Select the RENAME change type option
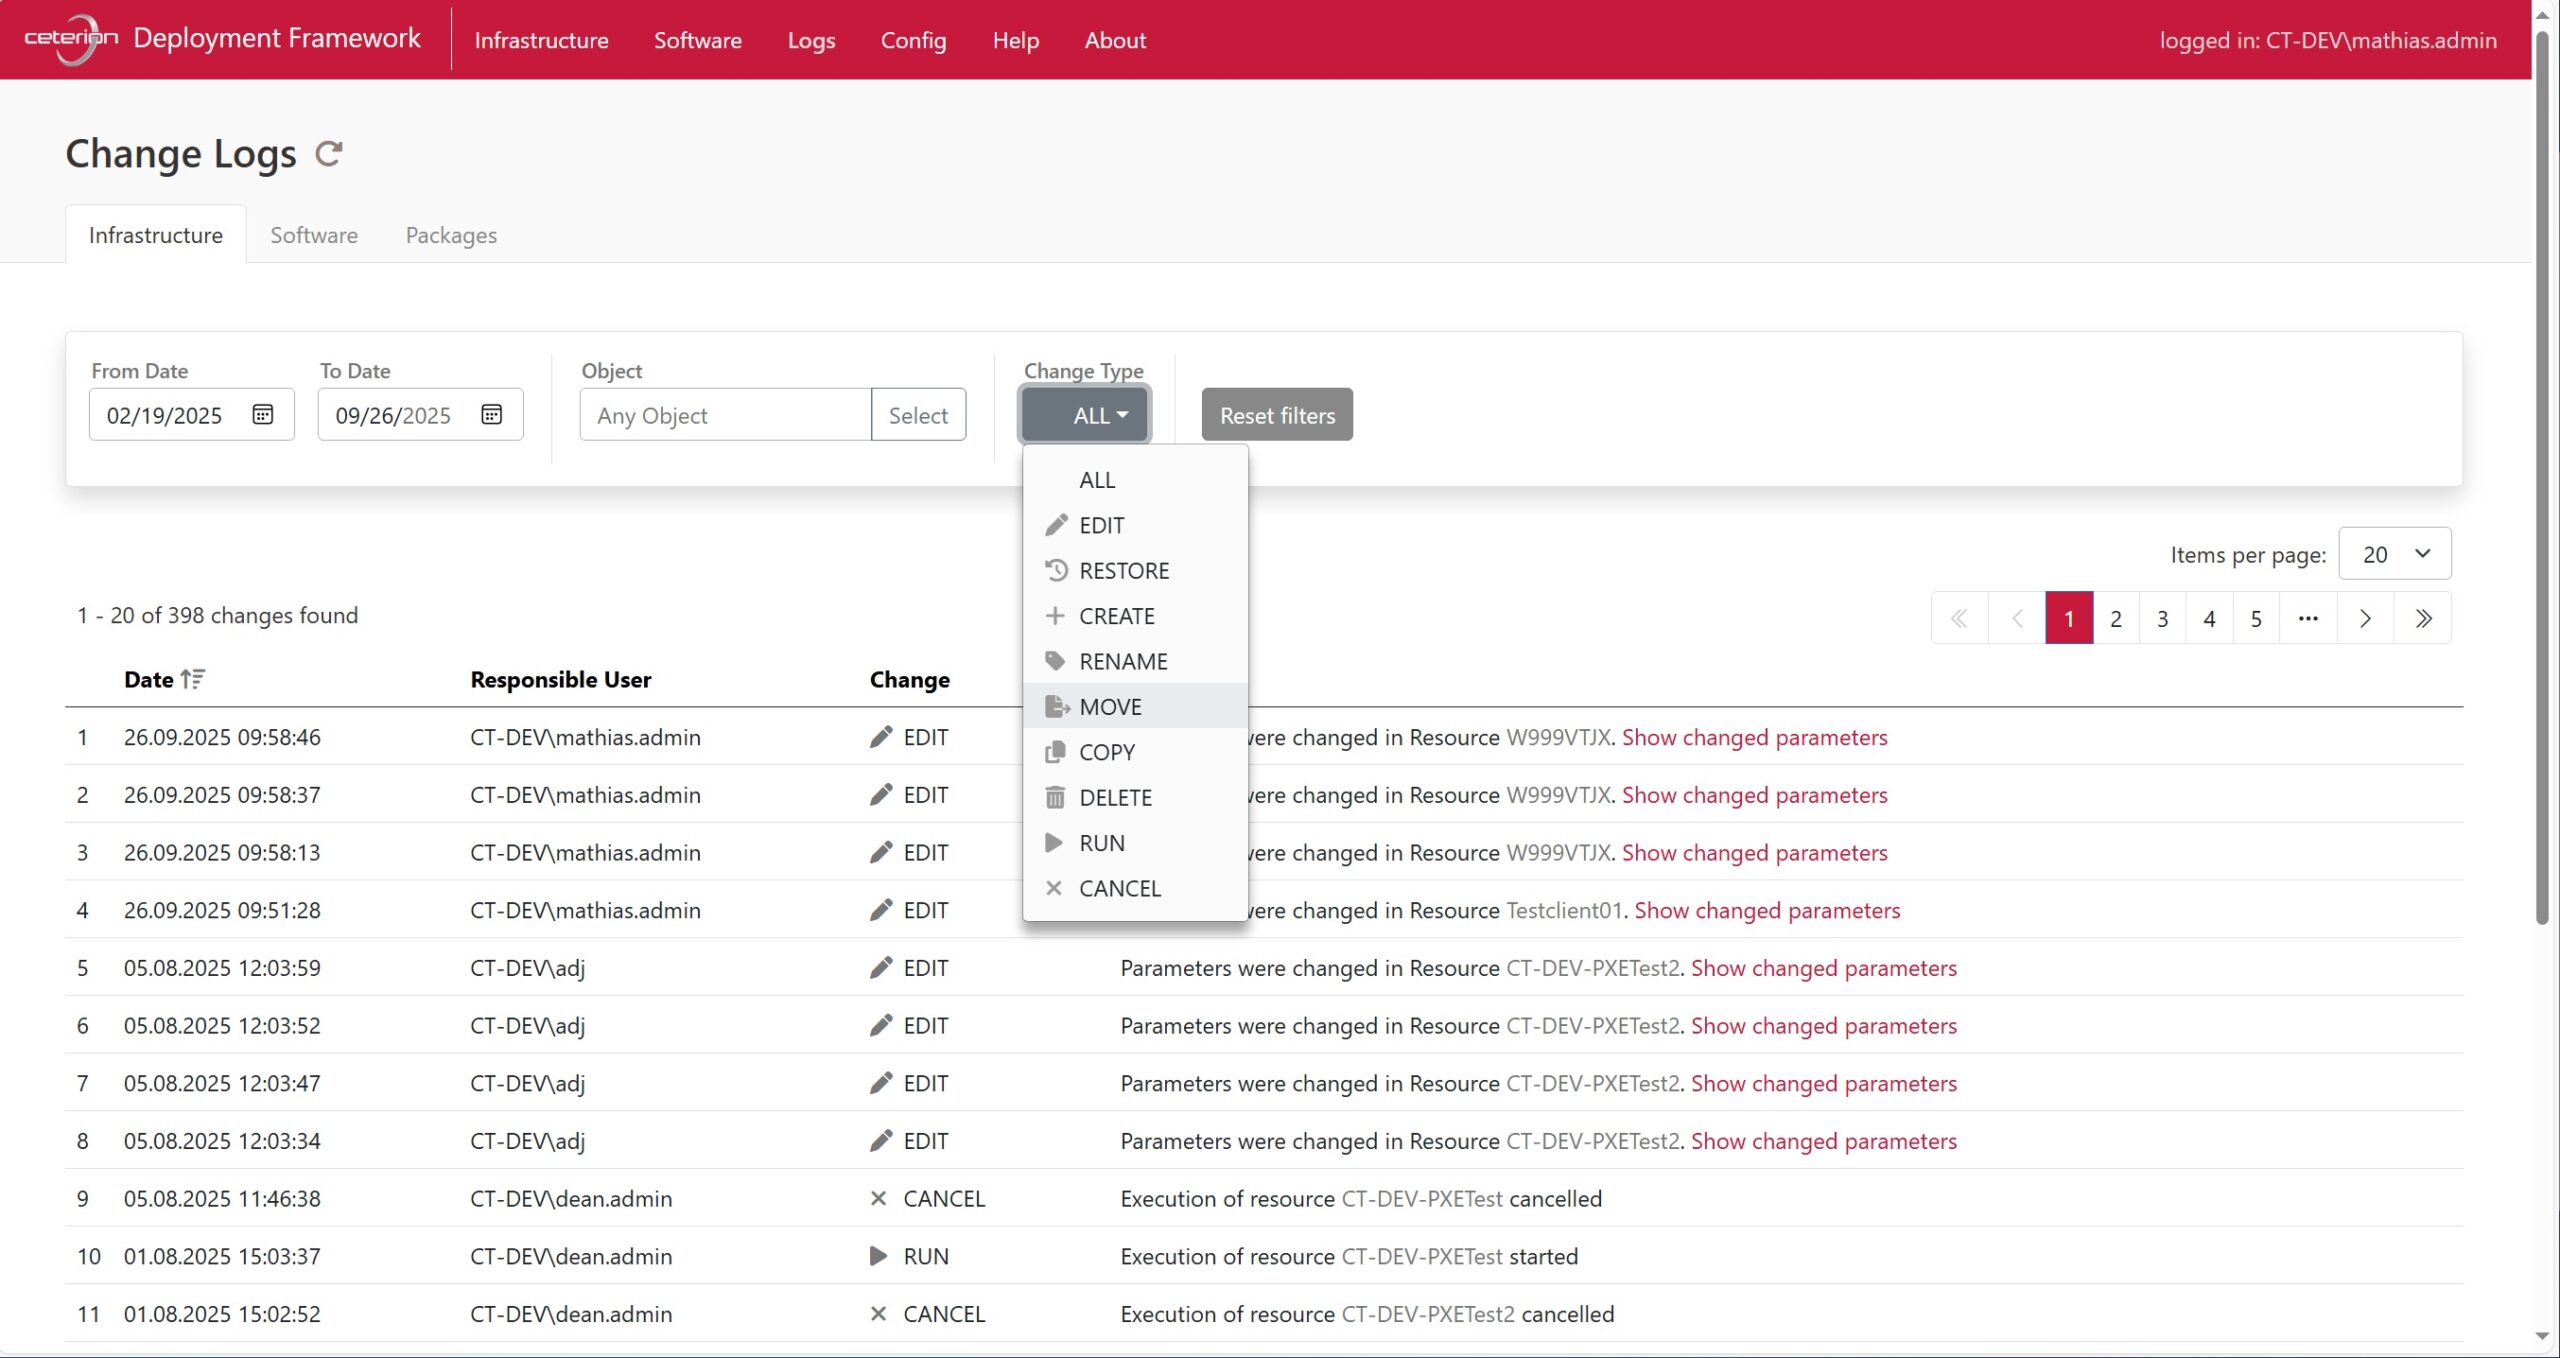The height and width of the screenshot is (1358, 2560). click(x=1122, y=662)
